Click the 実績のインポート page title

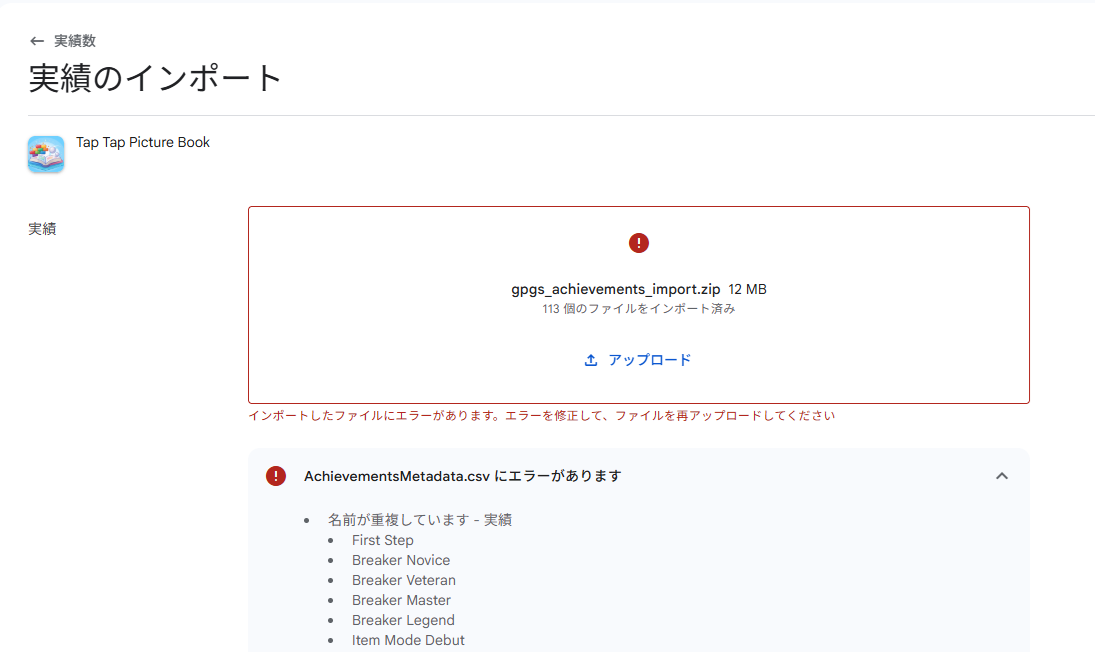(155, 77)
